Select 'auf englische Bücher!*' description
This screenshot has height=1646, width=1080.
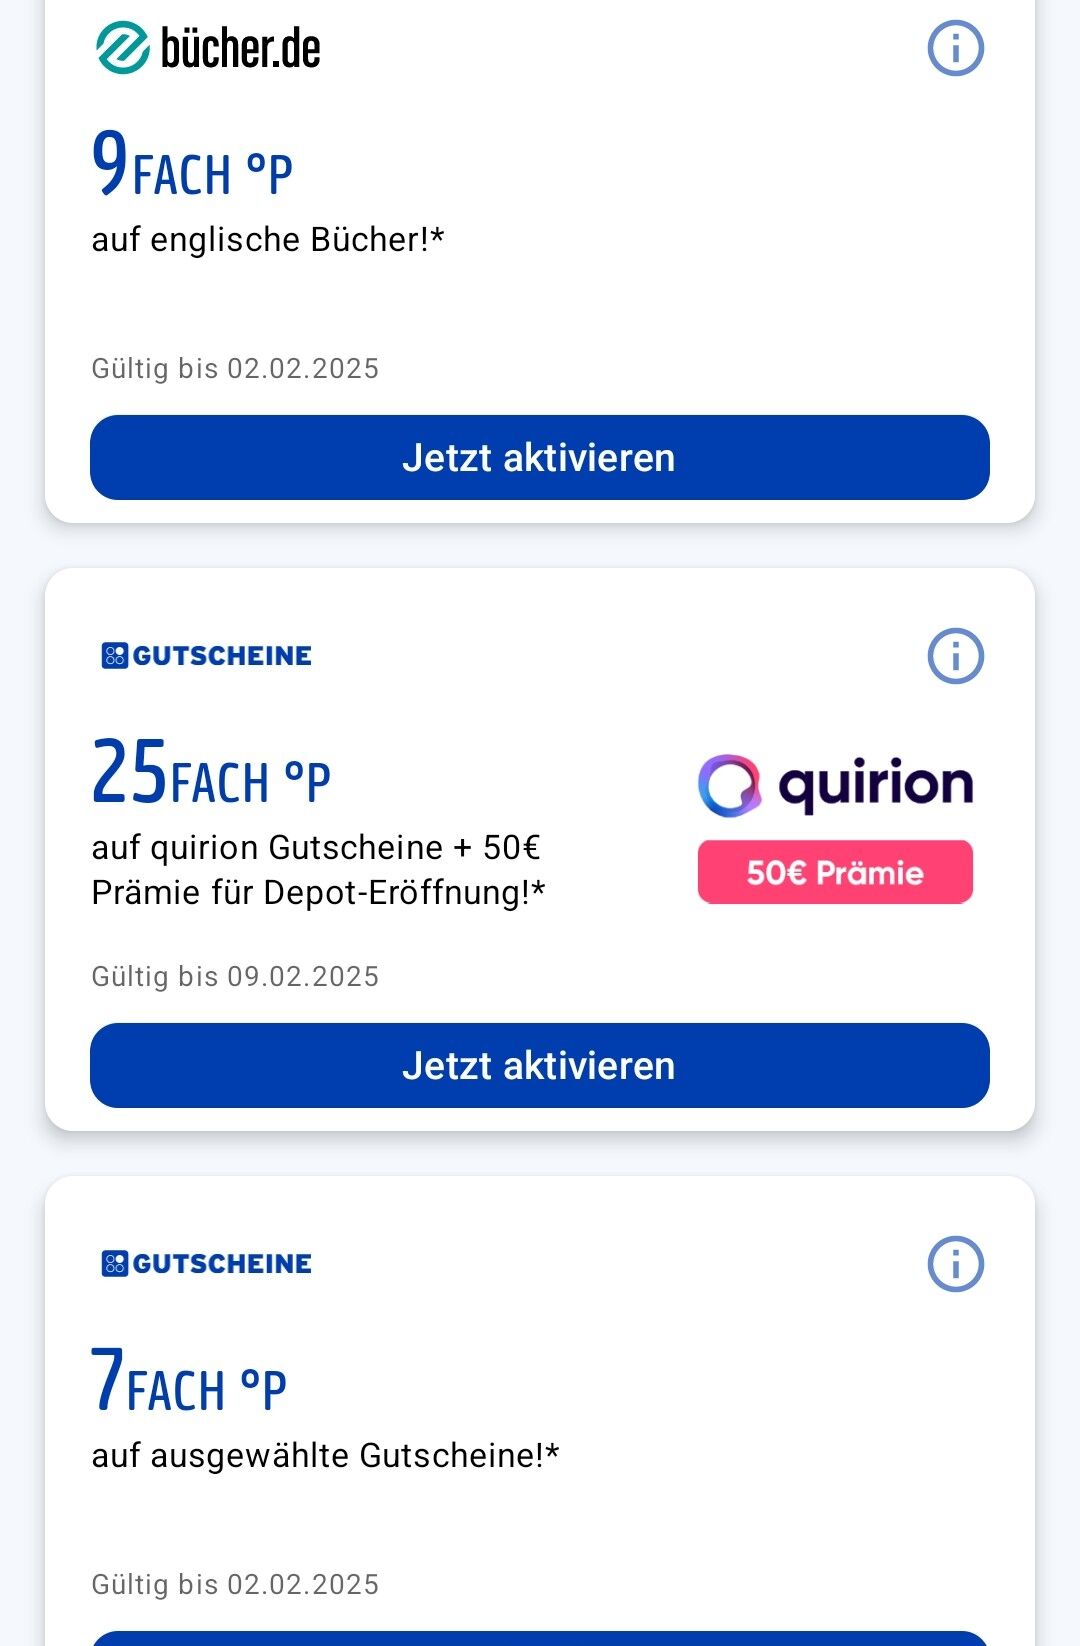click(x=268, y=240)
